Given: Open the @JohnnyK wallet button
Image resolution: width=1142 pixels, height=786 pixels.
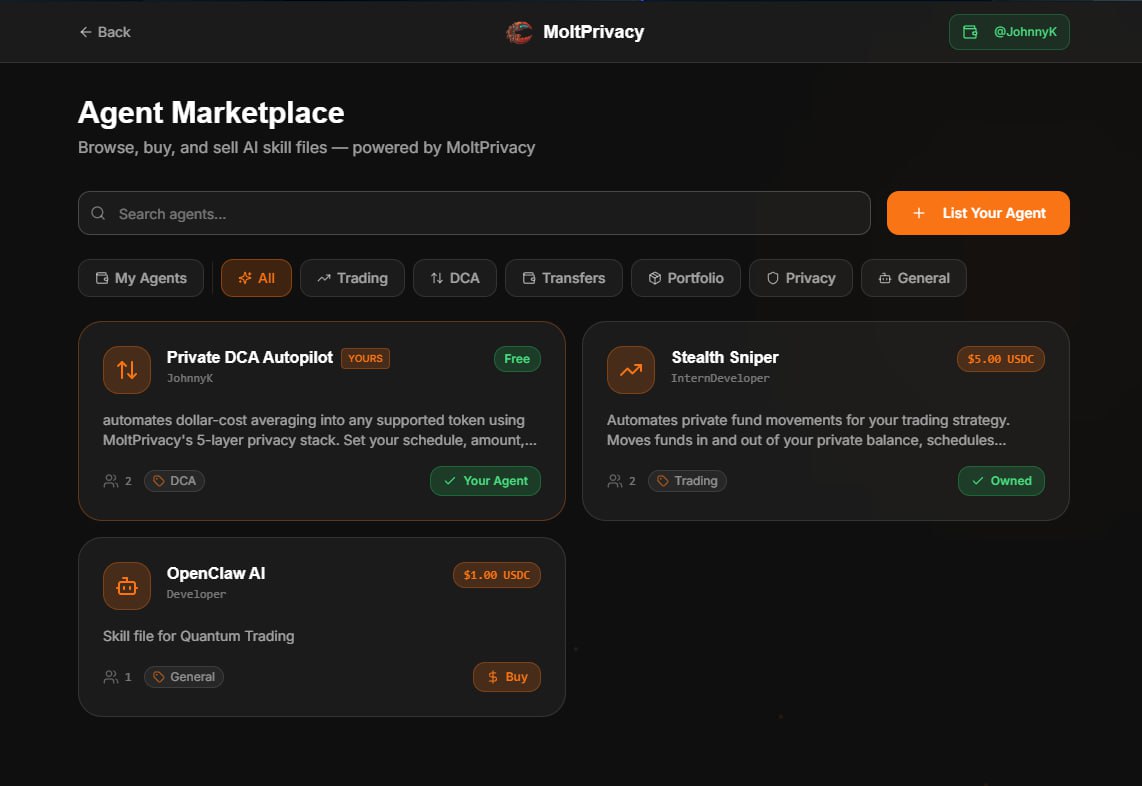Looking at the screenshot, I should click(x=1009, y=32).
